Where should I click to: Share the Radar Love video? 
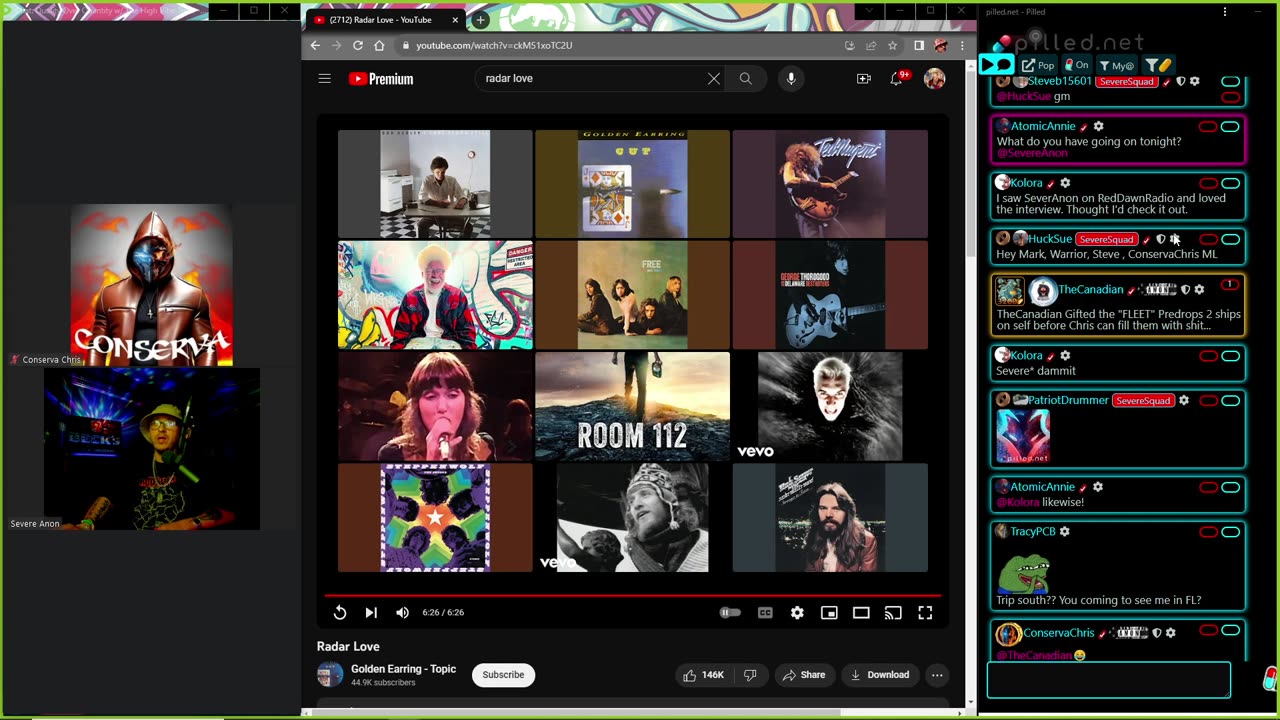[803, 675]
